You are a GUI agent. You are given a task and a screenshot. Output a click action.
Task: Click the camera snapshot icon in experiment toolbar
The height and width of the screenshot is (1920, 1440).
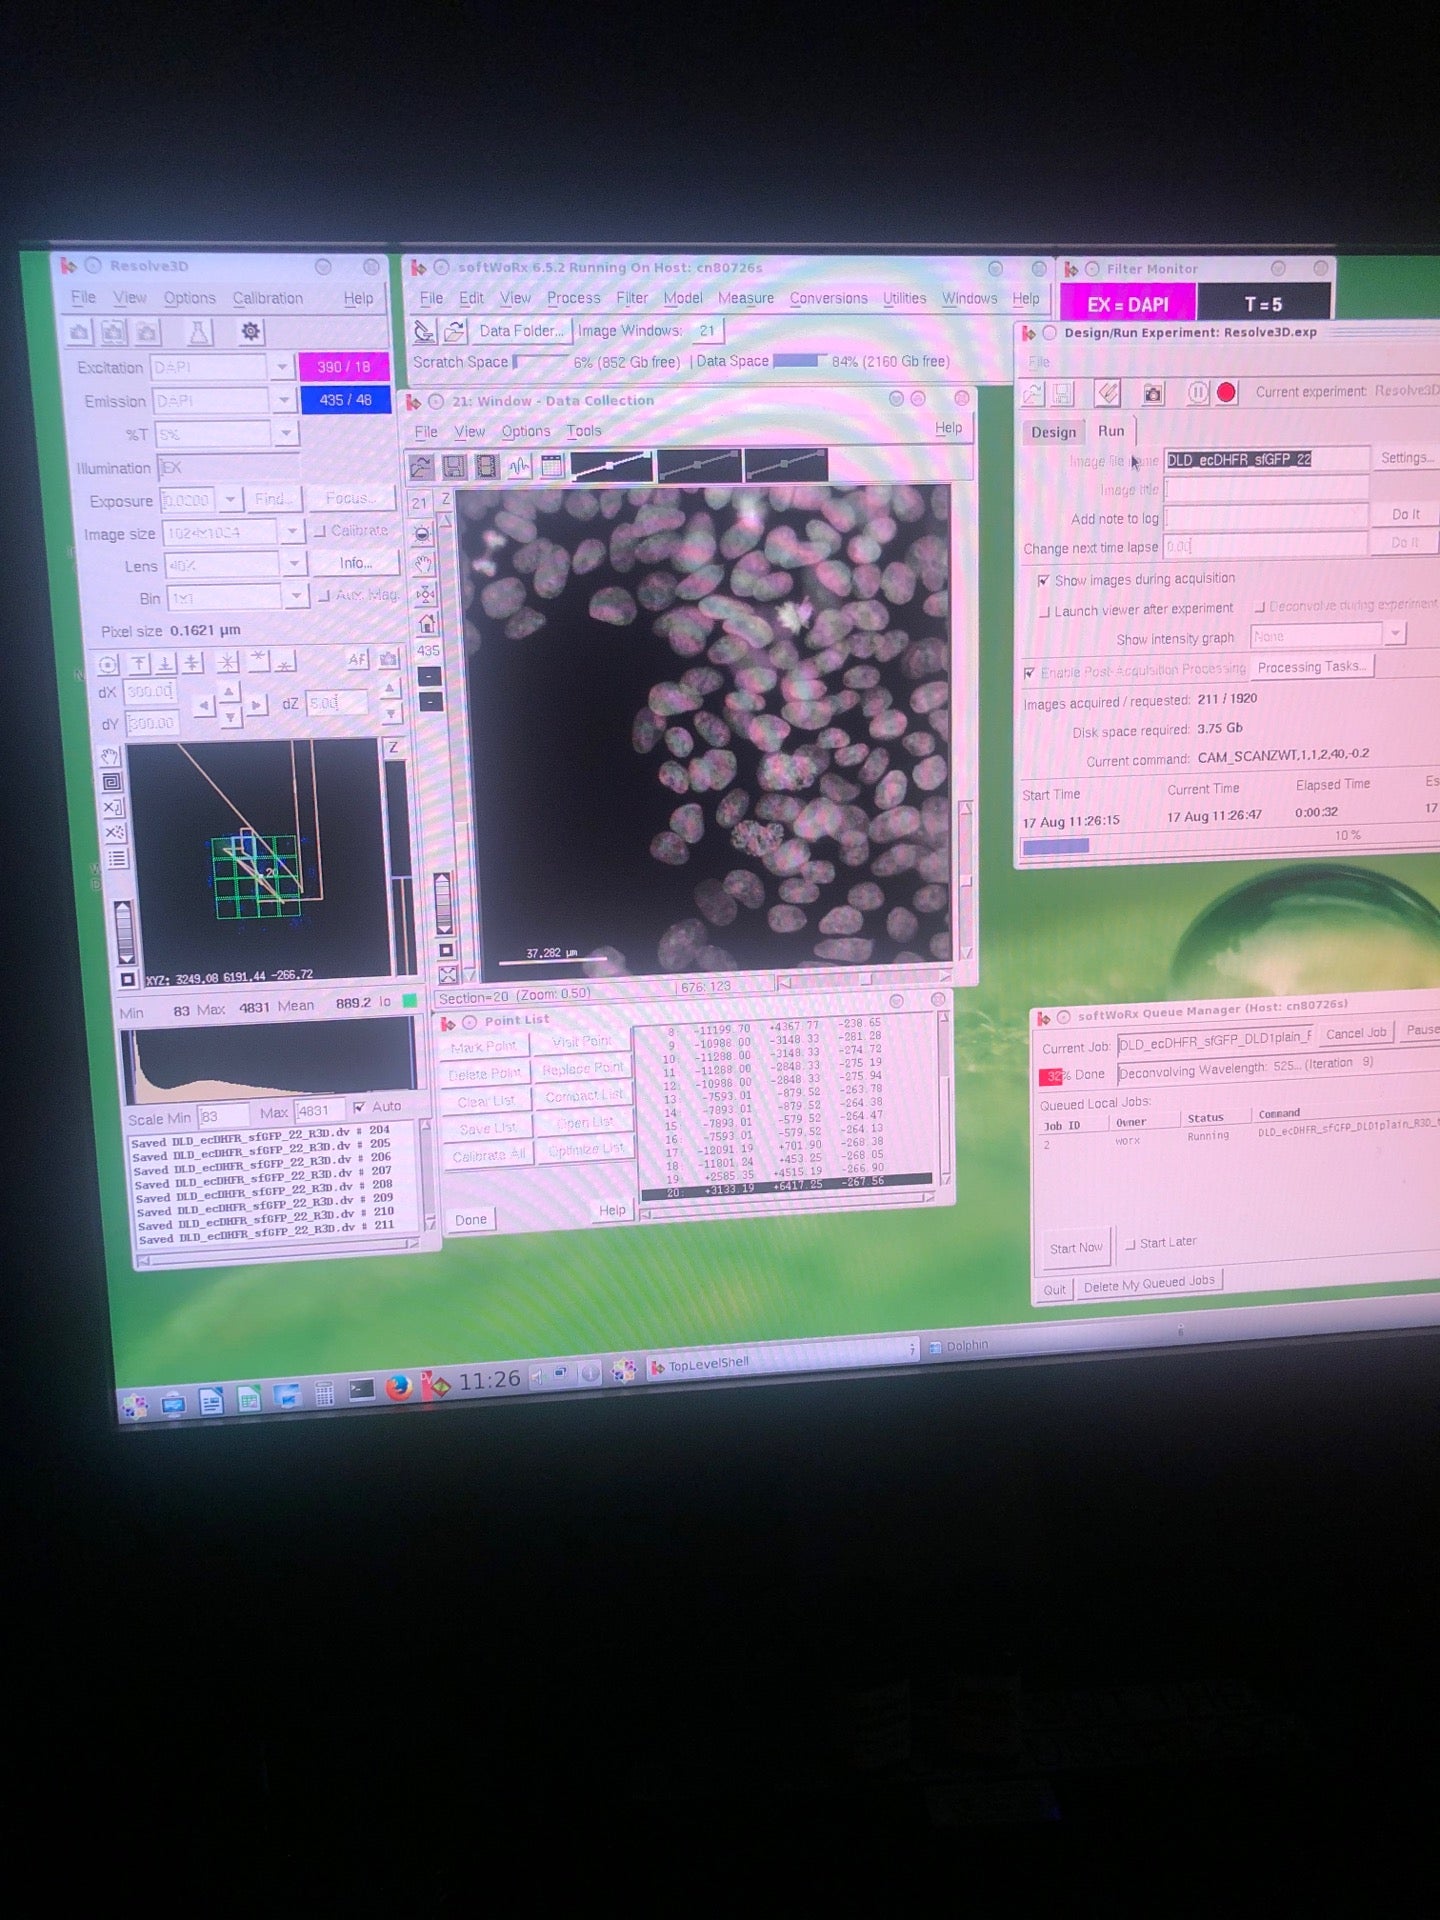(x=1153, y=394)
